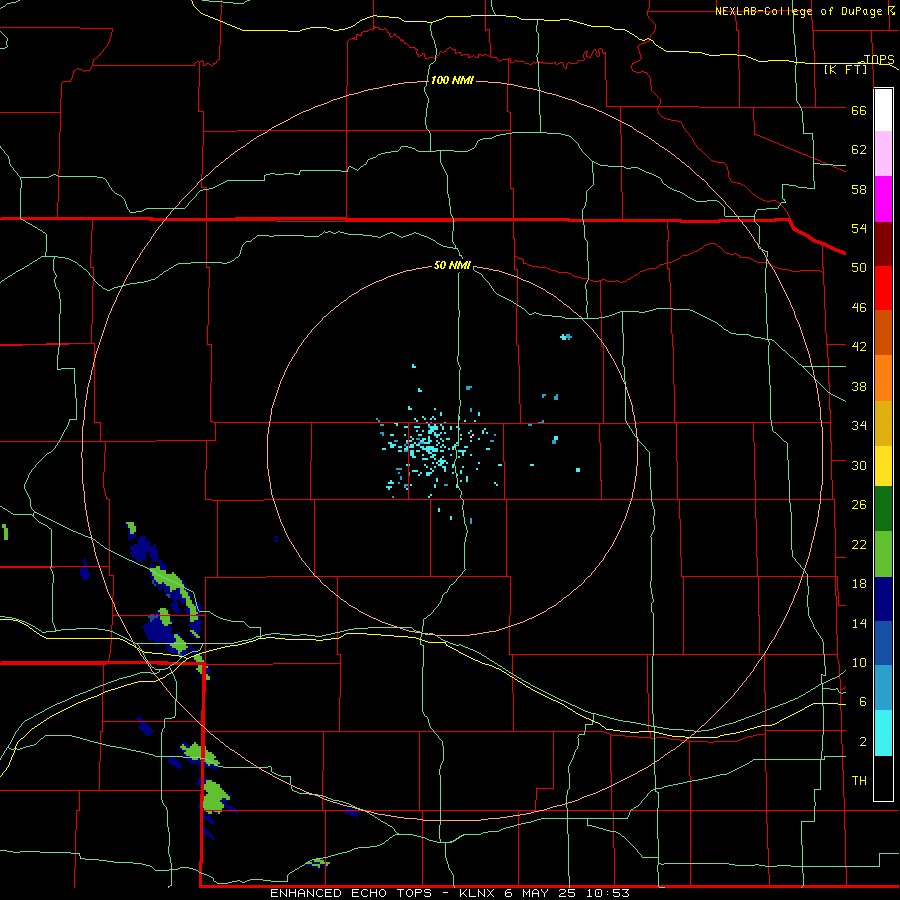Click the 'NEXLAB-College of DuPage' credit text
900x900 pixels.
click(x=801, y=11)
